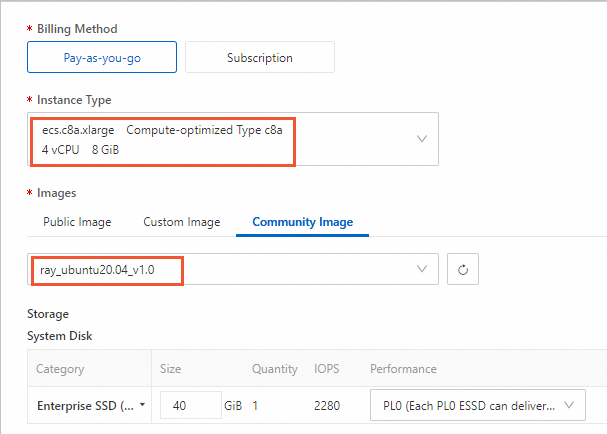Click the System Disk heading
The image size is (607, 434).
60,336
